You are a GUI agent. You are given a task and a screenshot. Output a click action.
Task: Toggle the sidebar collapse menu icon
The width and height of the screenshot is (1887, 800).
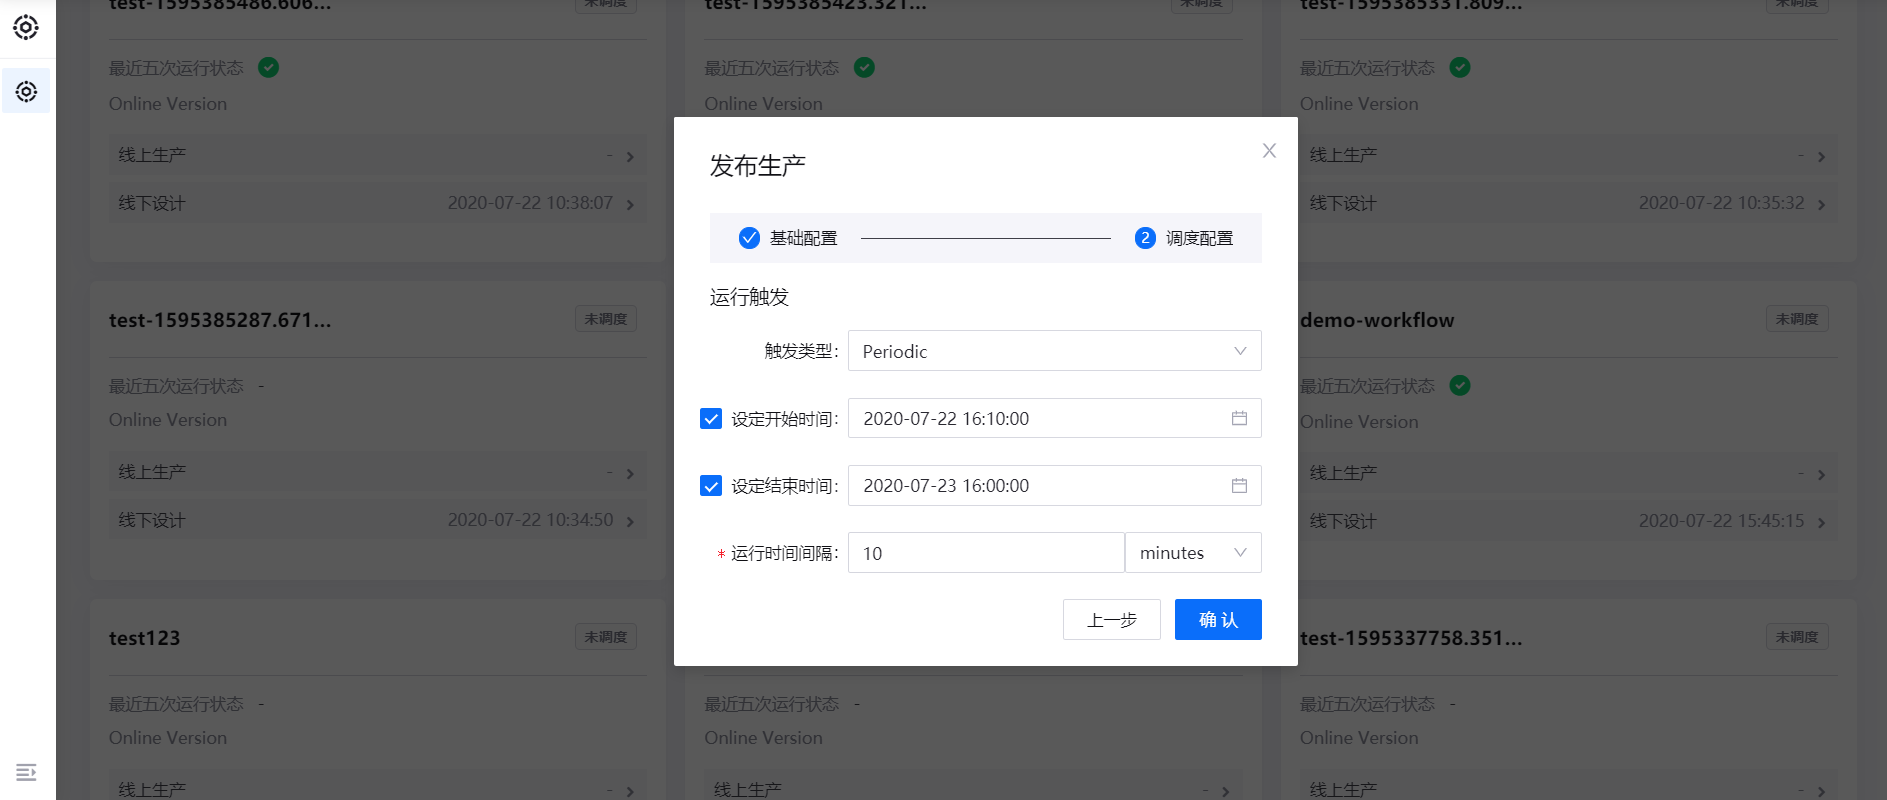(x=26, y=772)
